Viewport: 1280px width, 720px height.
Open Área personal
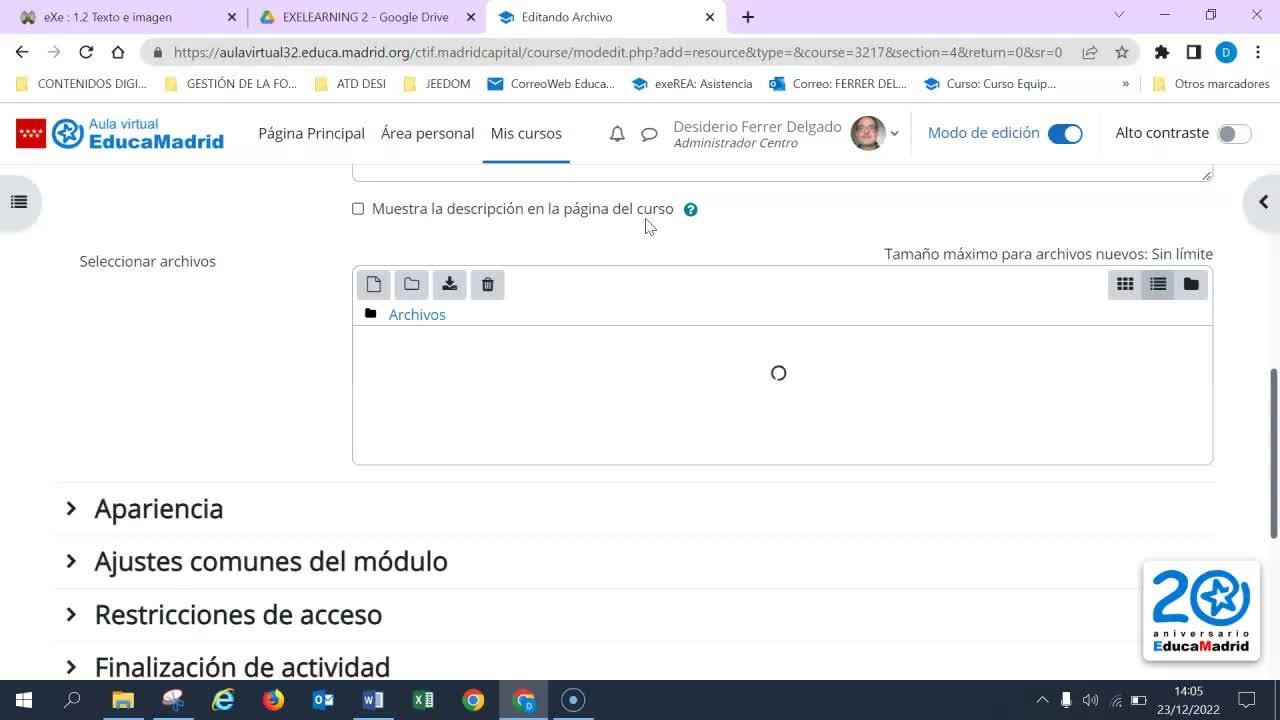click(427, 134)
